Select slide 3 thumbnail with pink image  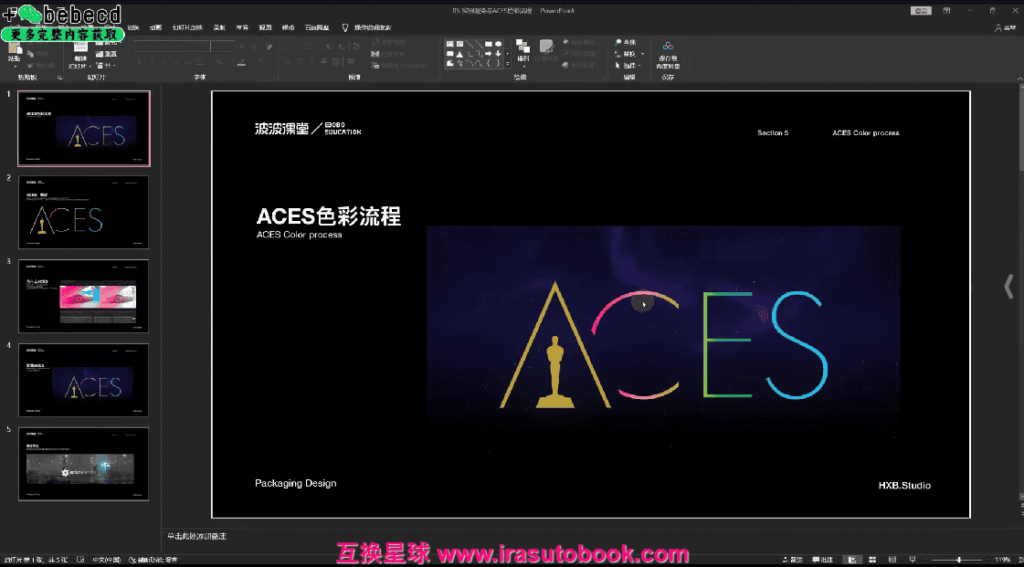point(84,296)
